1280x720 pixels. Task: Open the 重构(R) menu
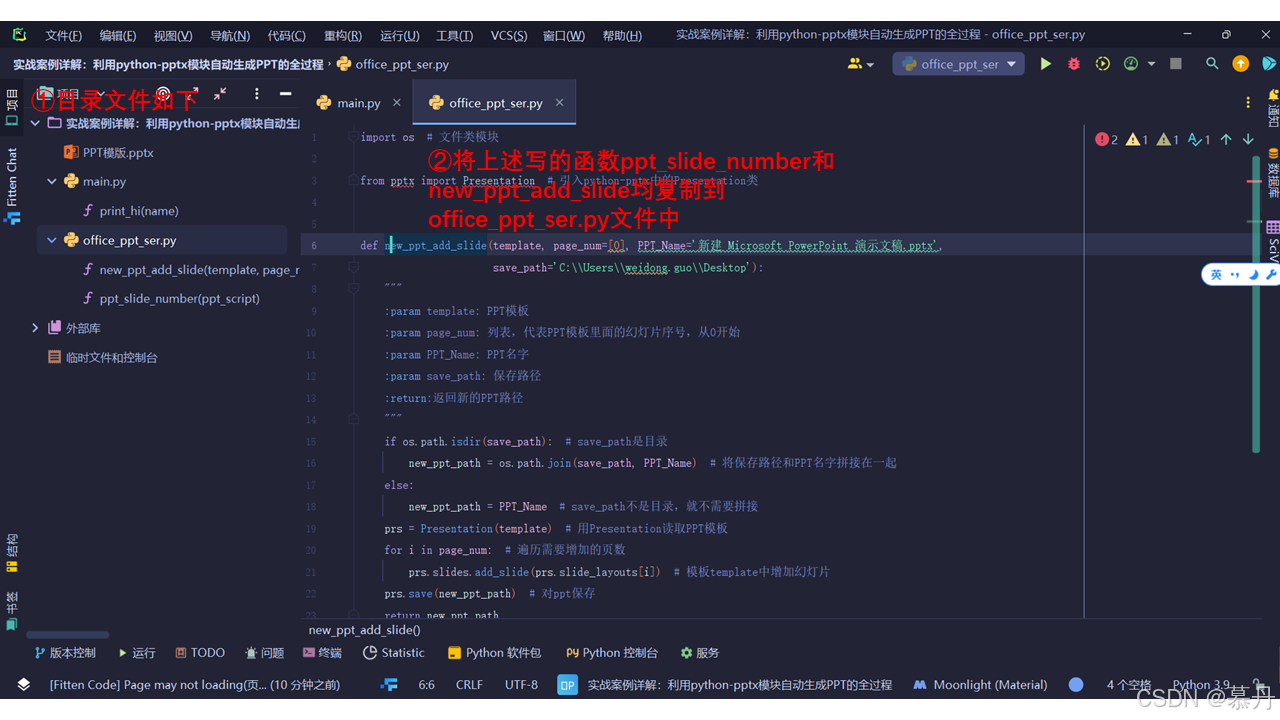(x=343, y=35)
